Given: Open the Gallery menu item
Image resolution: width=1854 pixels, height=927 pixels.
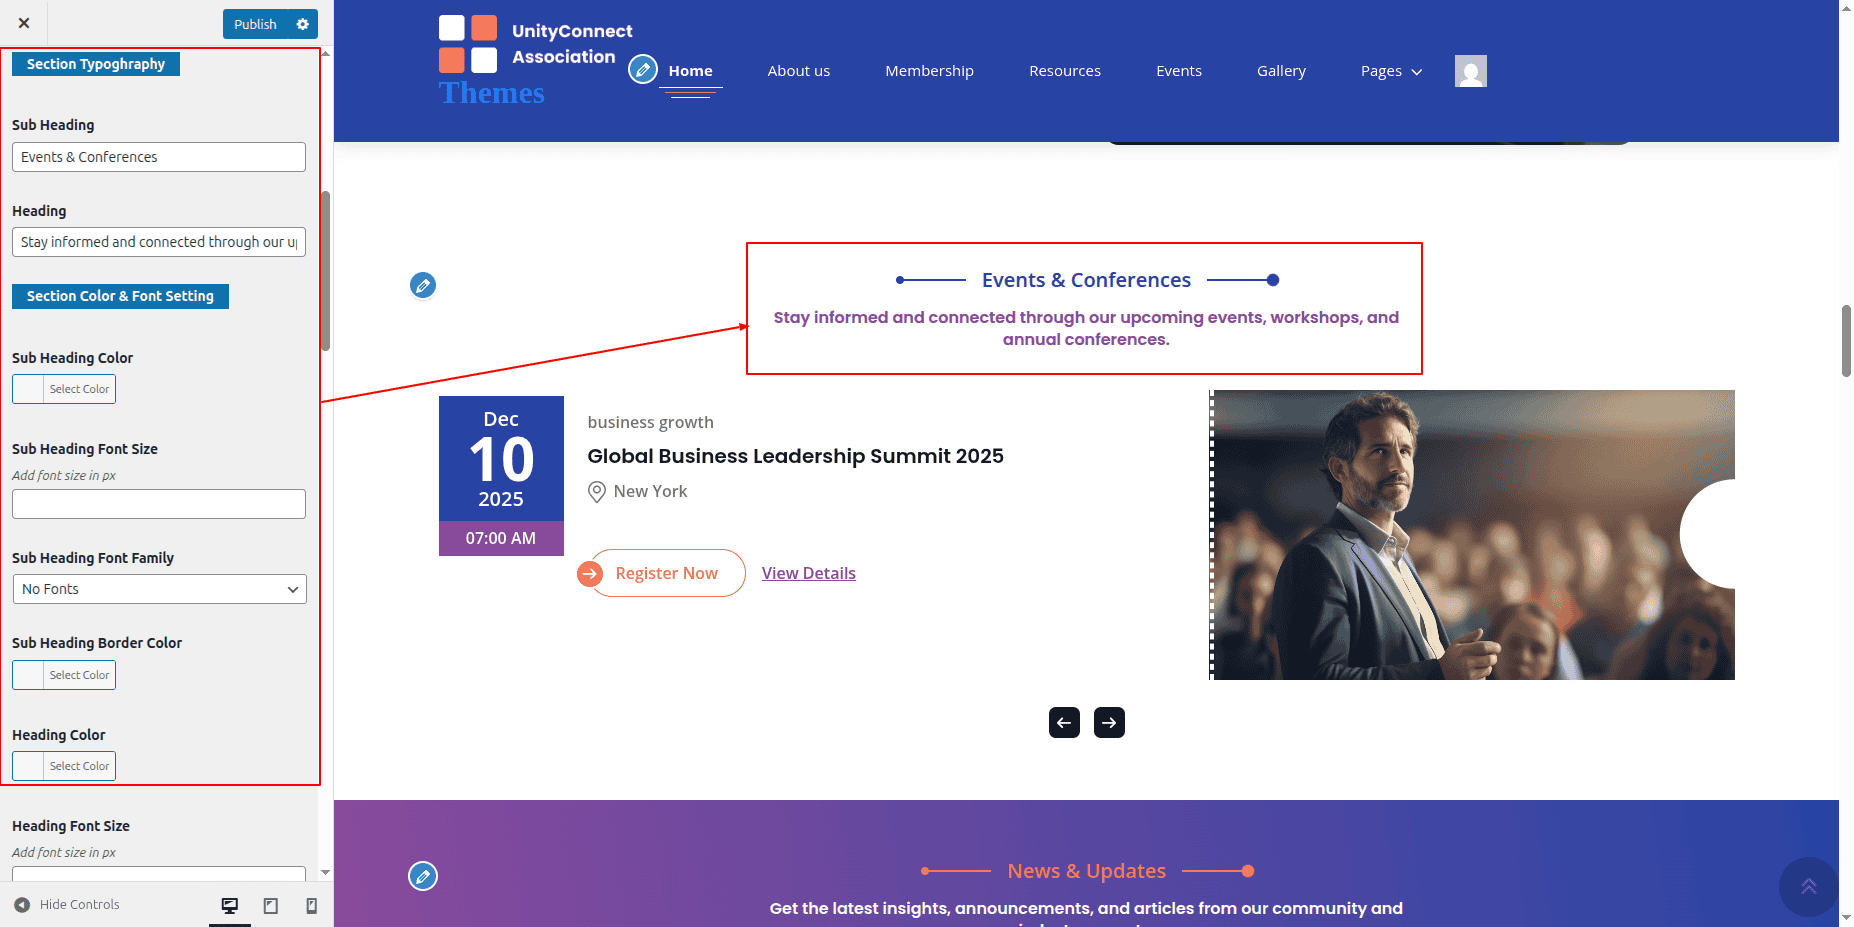Looking at the screenshot, I should pos(1281,71).
